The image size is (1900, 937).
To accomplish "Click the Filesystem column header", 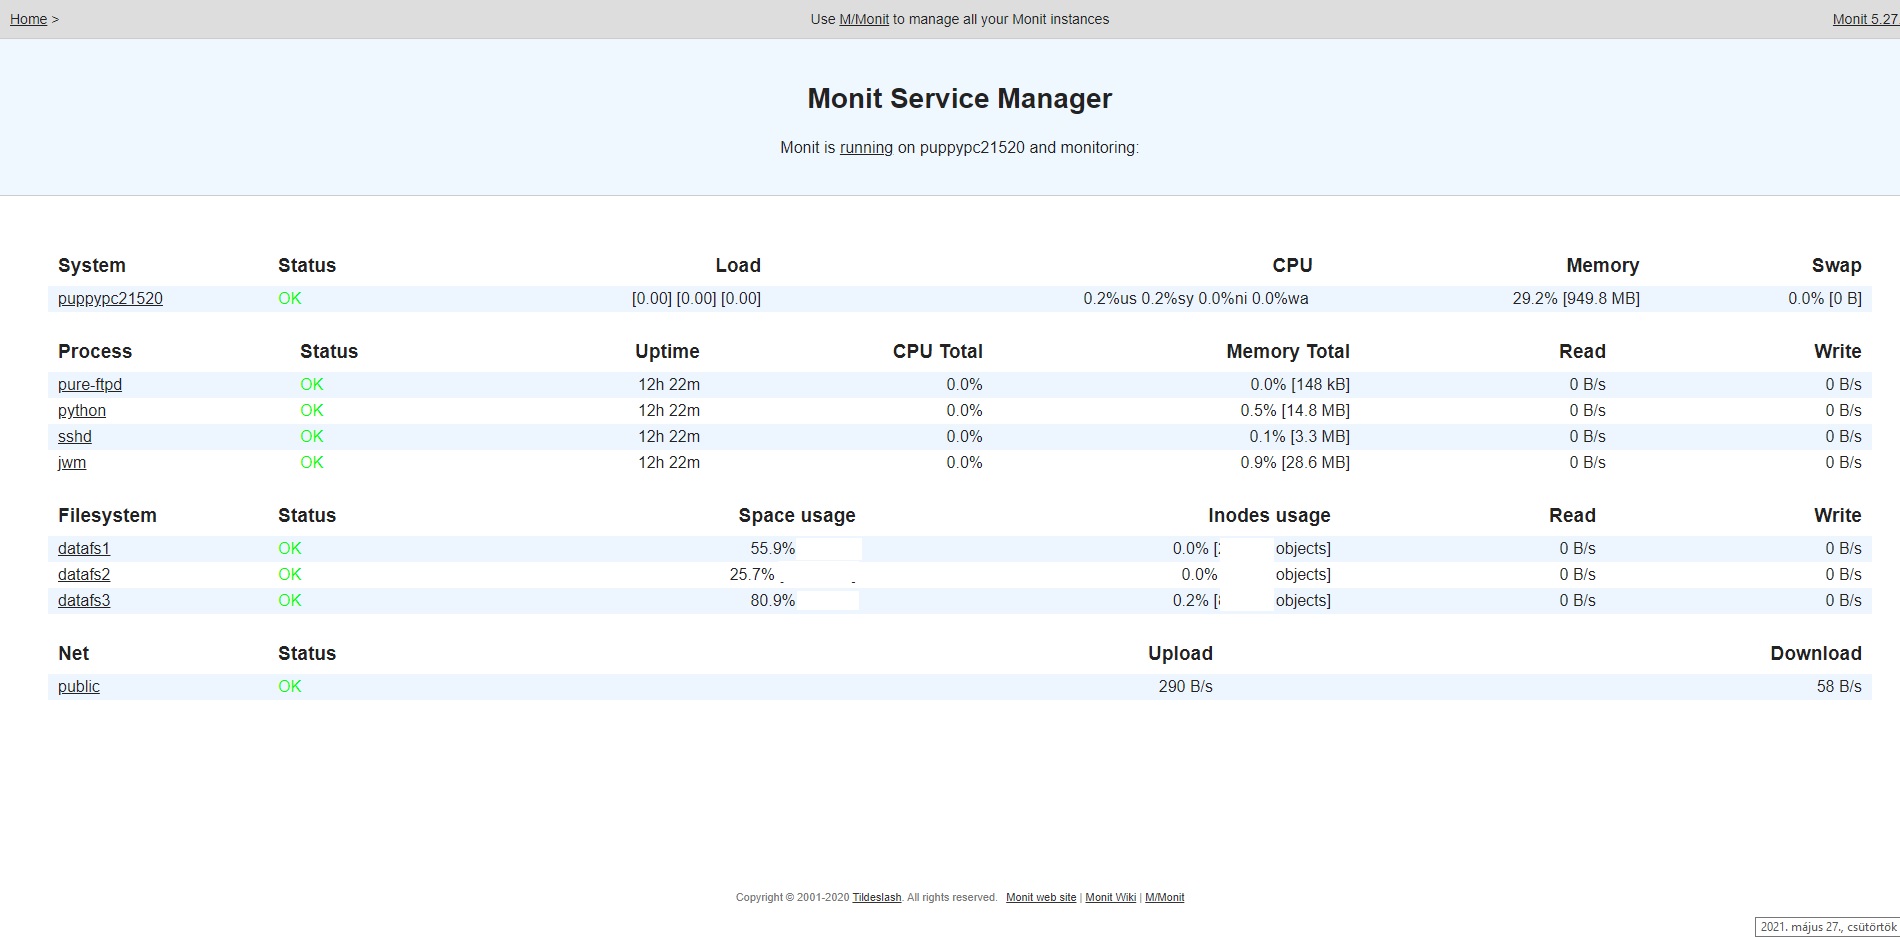I will 107,515.
